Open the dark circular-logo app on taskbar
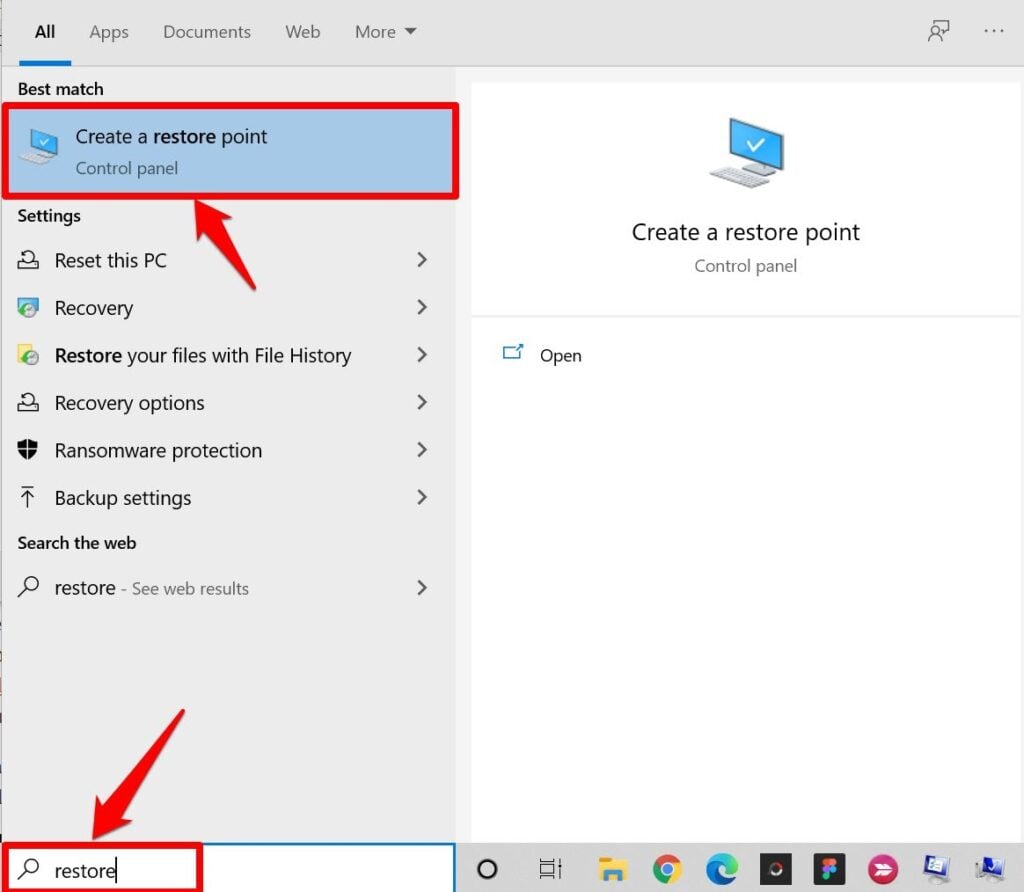1024x892 pixels. tap(775, 869)
